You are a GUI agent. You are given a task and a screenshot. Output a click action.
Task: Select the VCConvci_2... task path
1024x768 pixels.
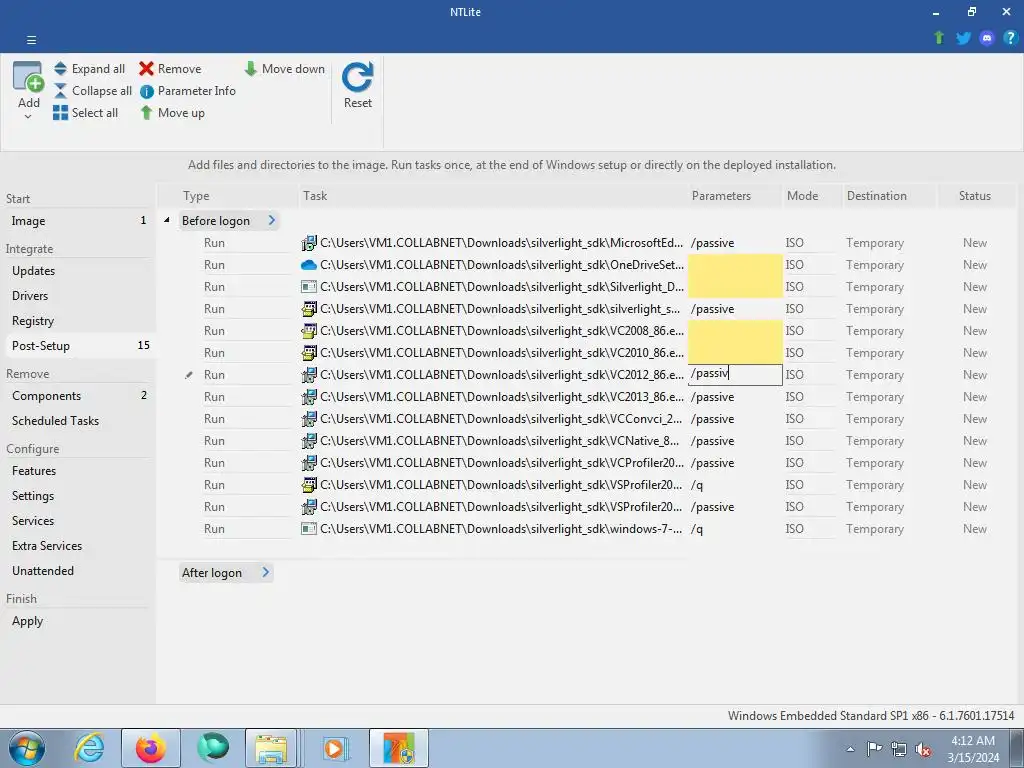click(501, 419)
